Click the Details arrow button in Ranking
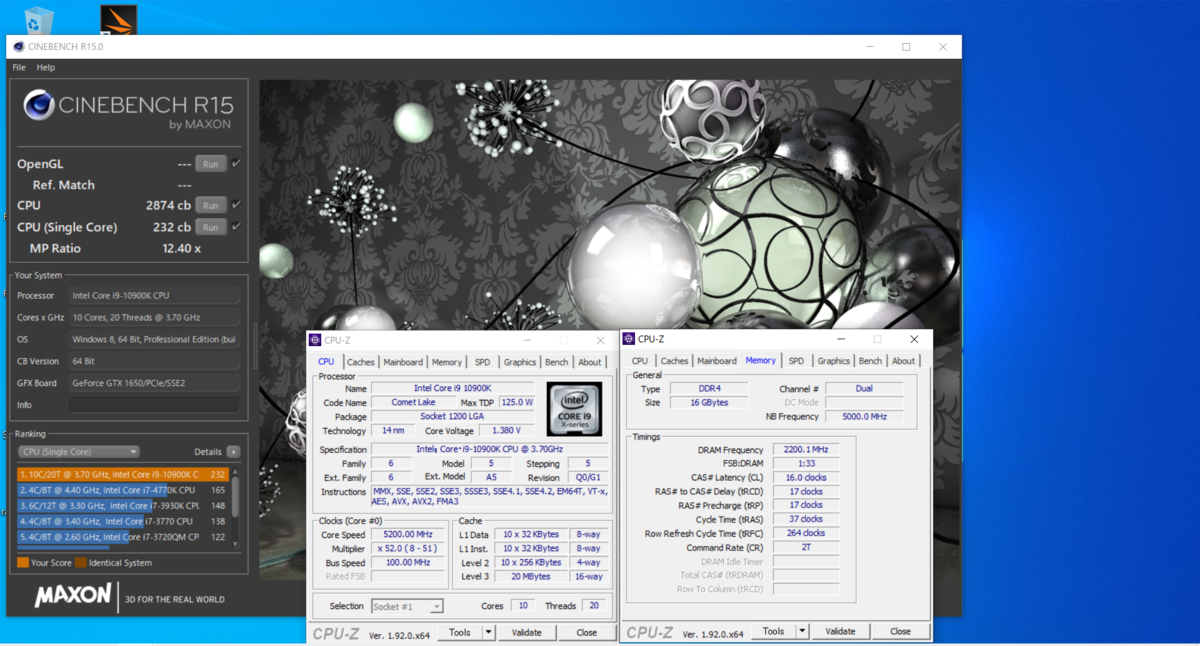The height and width of the screenshot is (646, 1200). [233, 452]
